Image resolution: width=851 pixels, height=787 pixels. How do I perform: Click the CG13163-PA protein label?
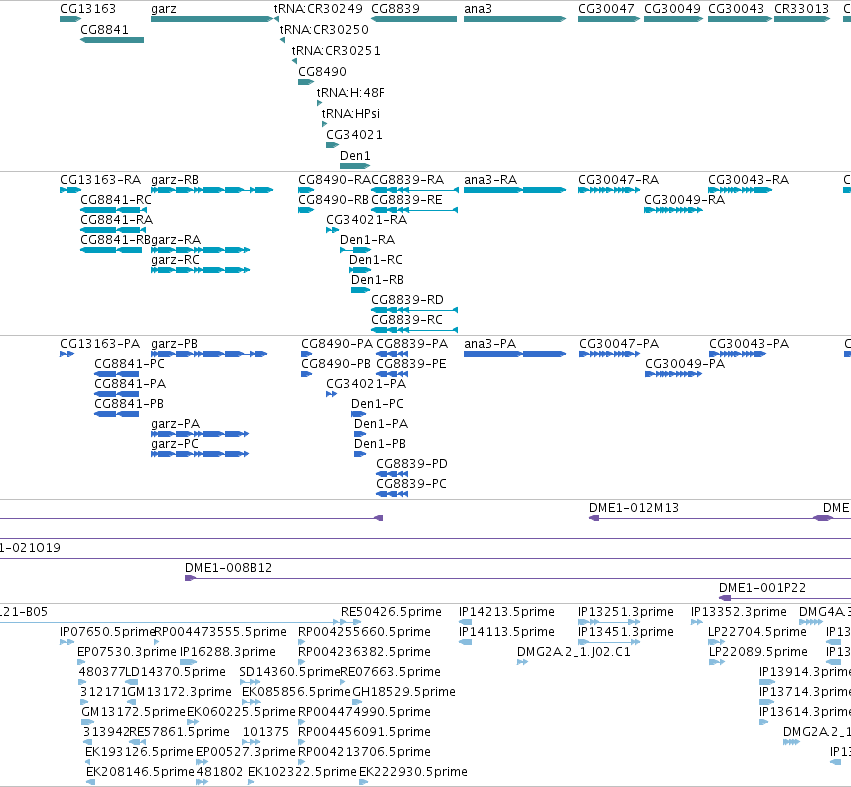[x=100, y=344]
